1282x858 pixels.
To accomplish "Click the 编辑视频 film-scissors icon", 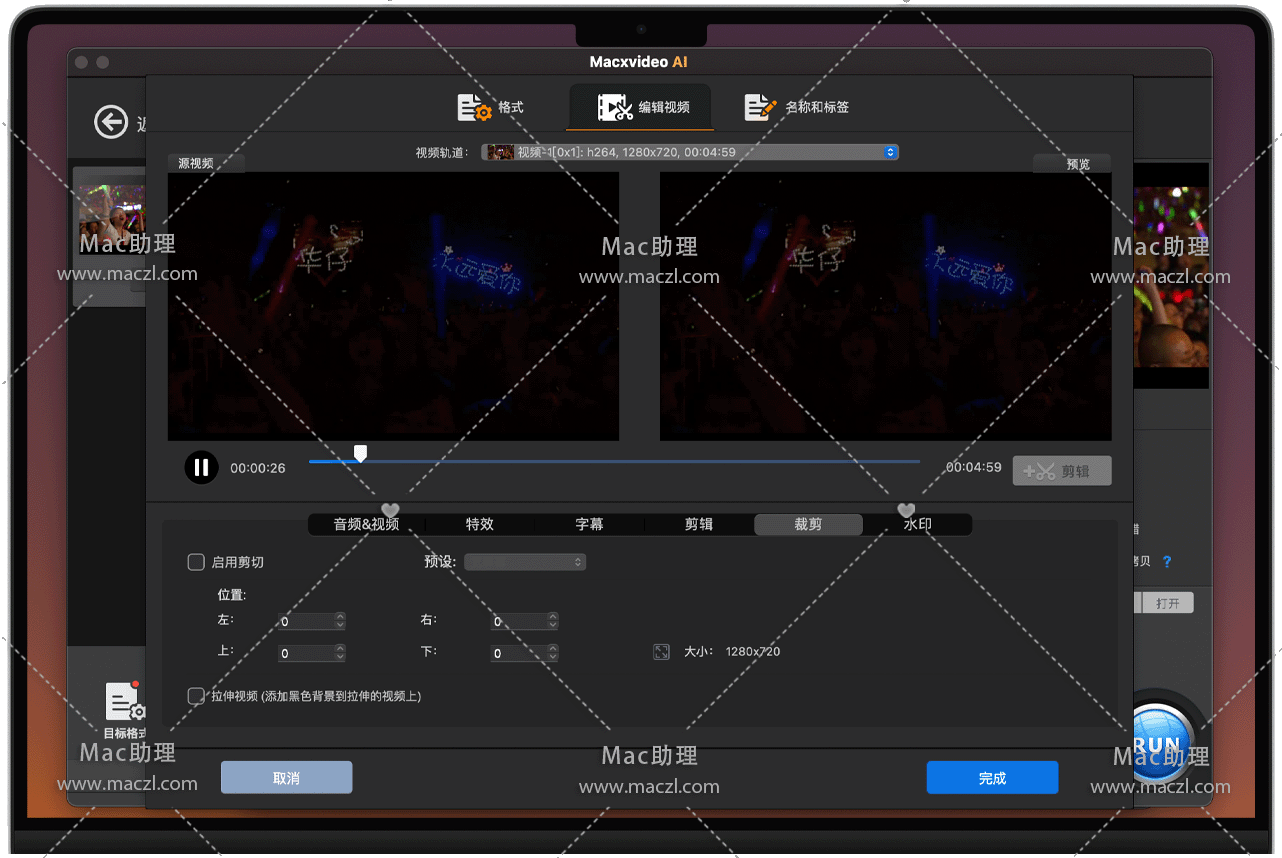I will point(614,108).
